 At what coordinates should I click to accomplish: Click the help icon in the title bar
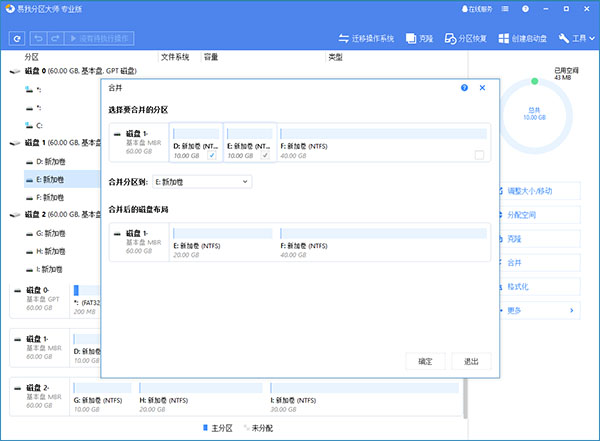pos(525,9)
